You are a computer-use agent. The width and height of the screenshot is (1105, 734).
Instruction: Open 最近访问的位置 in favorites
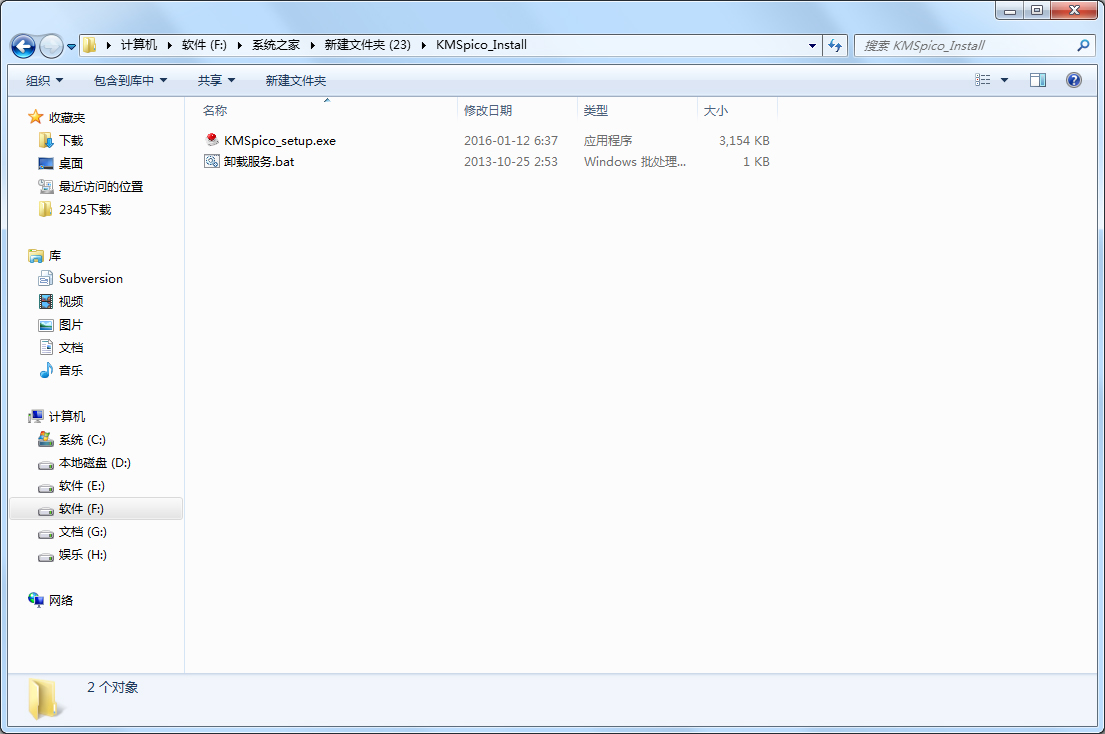coord(101,187)
